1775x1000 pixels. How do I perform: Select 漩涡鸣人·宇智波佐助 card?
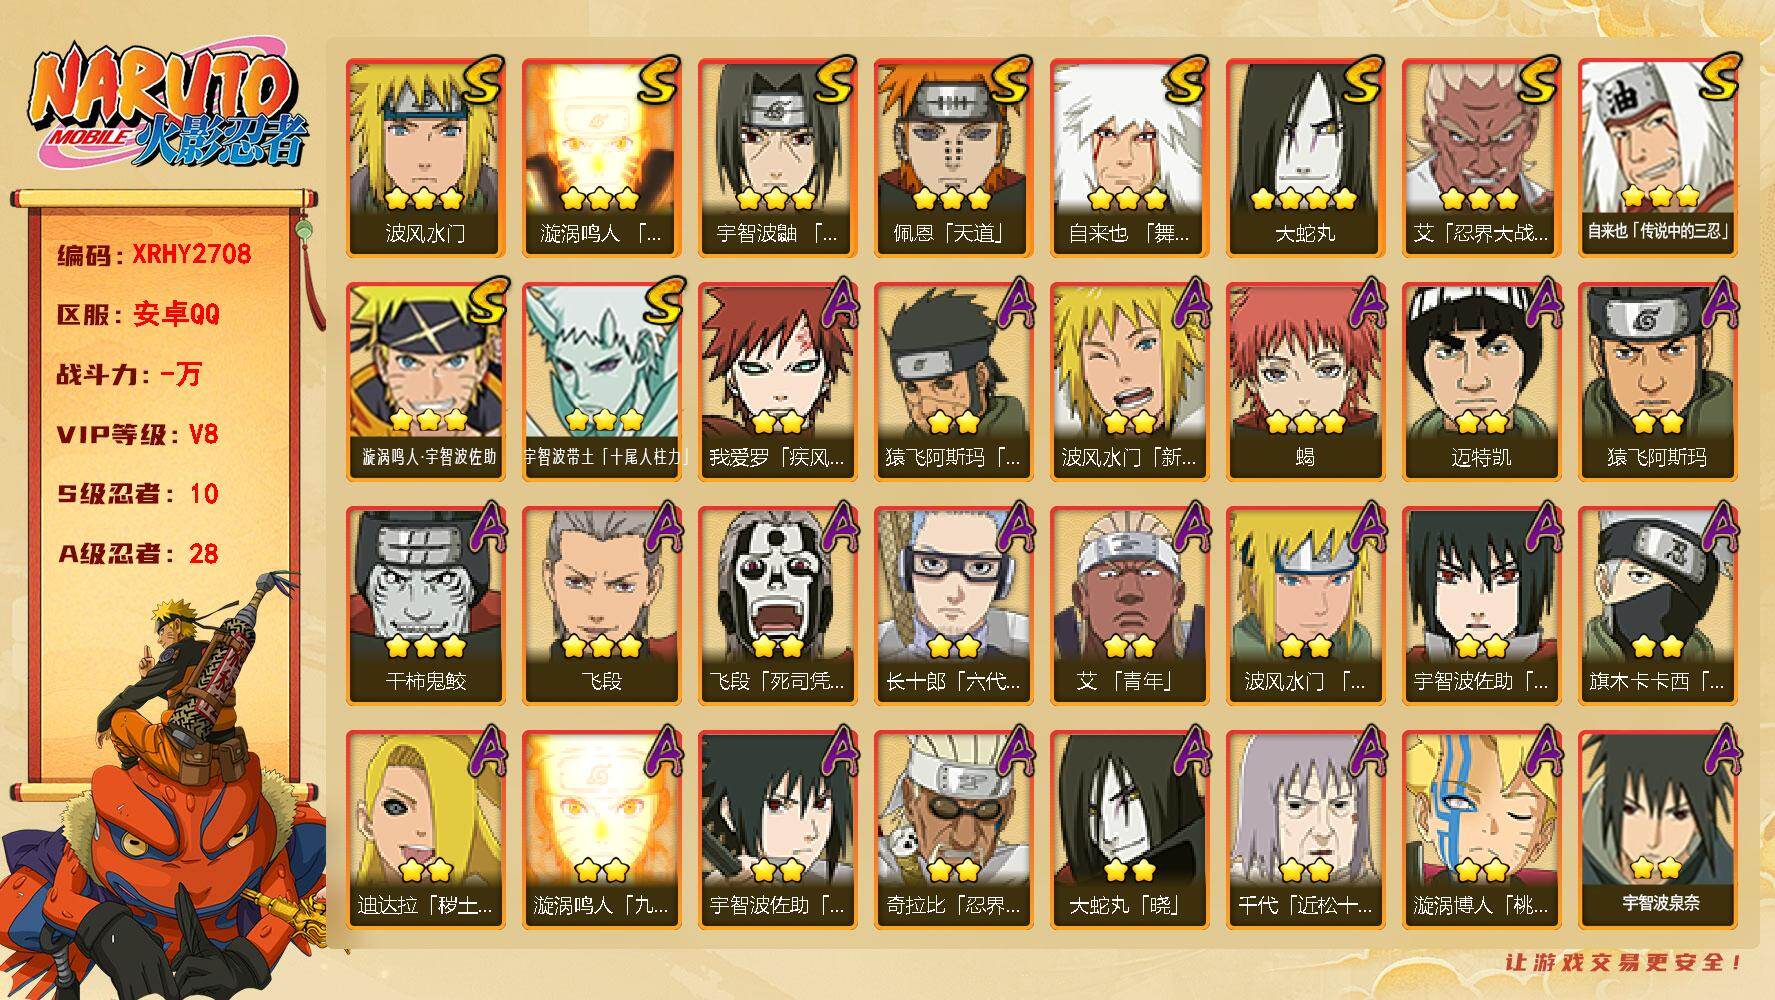point(426,382)
